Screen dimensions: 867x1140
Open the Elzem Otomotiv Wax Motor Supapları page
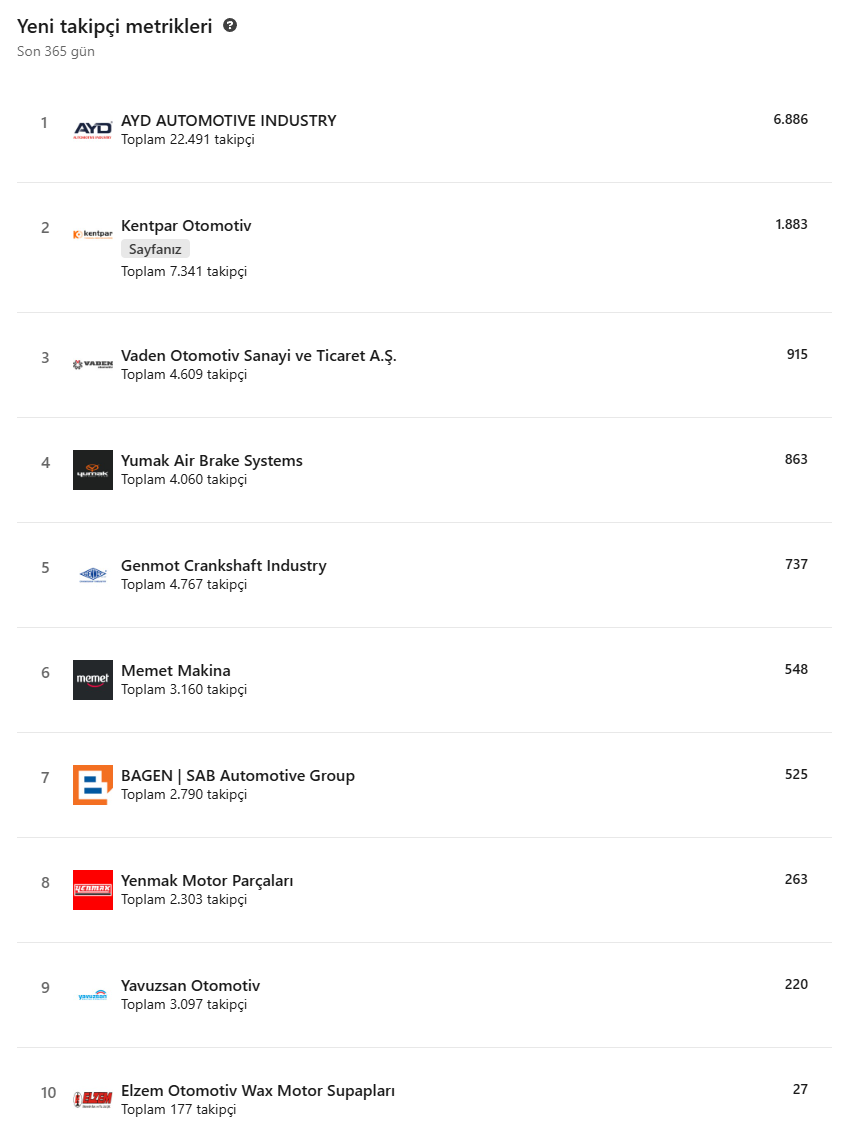coord(258,1091)
